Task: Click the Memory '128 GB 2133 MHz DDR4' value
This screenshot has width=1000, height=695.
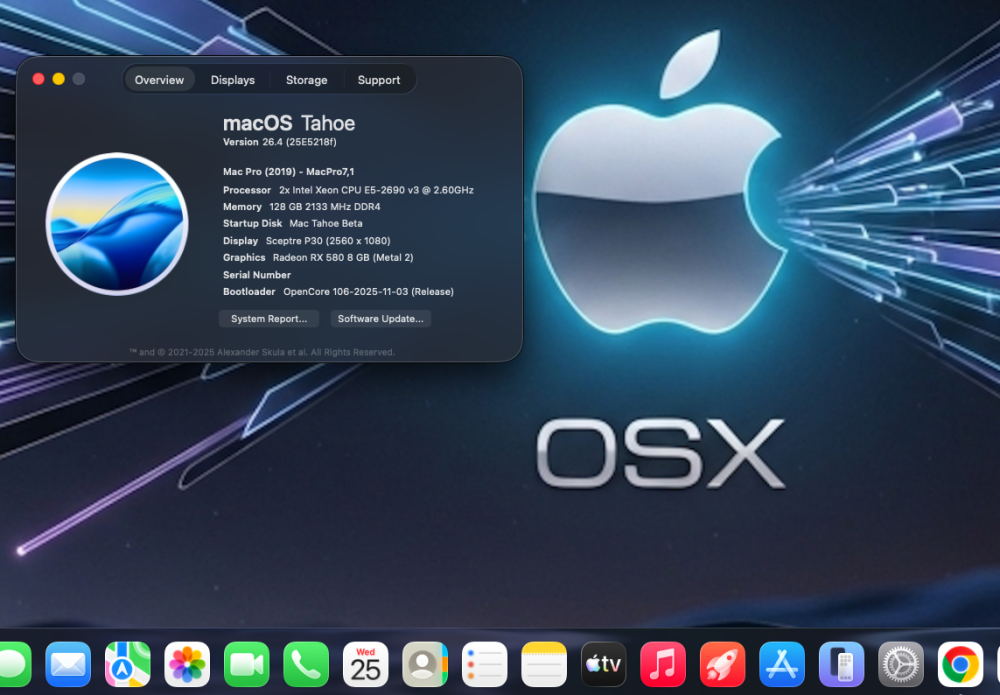Action: (325, 207)
